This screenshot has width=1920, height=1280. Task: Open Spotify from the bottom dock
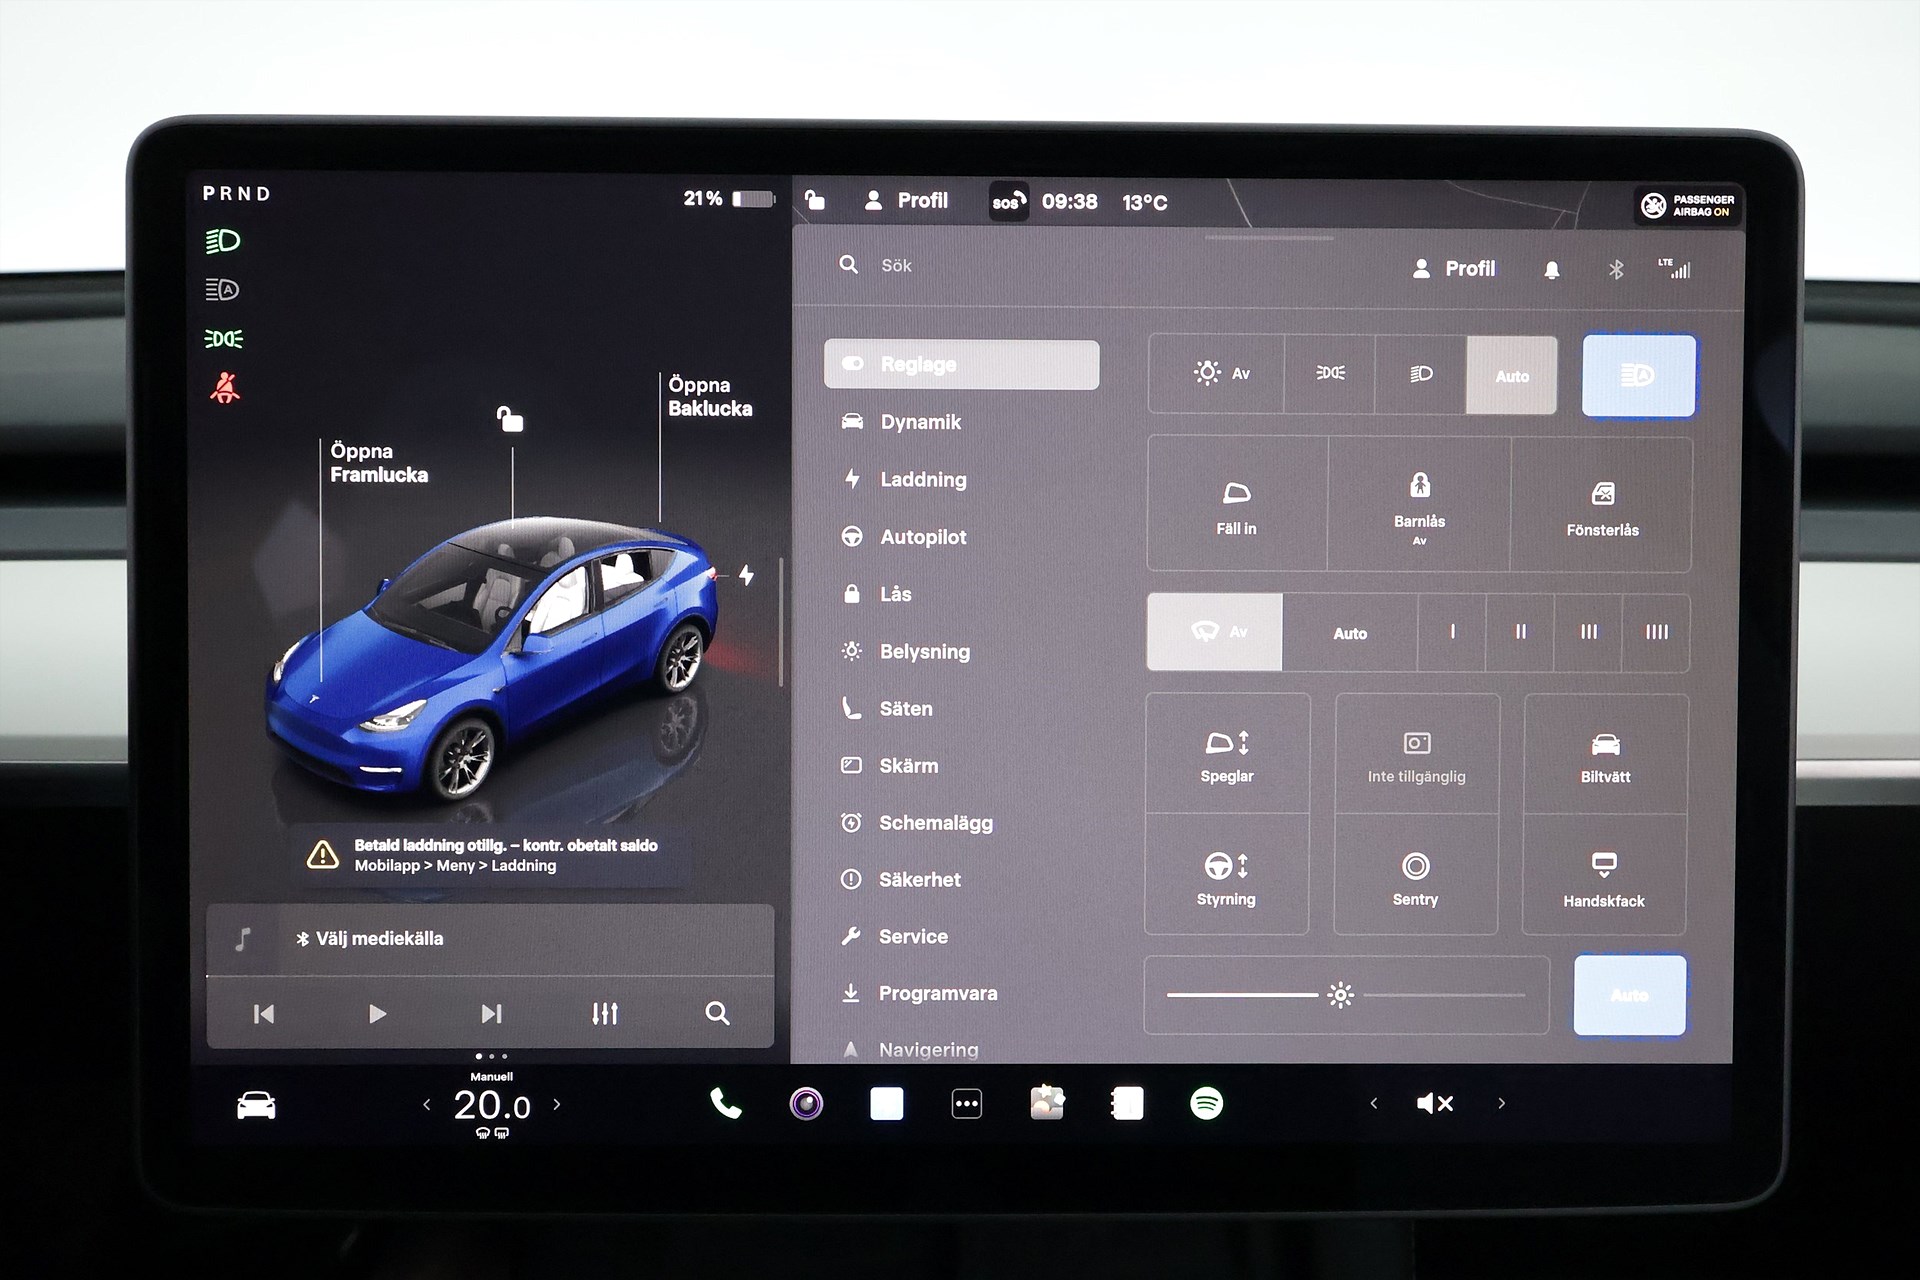pos(1206,1103)
